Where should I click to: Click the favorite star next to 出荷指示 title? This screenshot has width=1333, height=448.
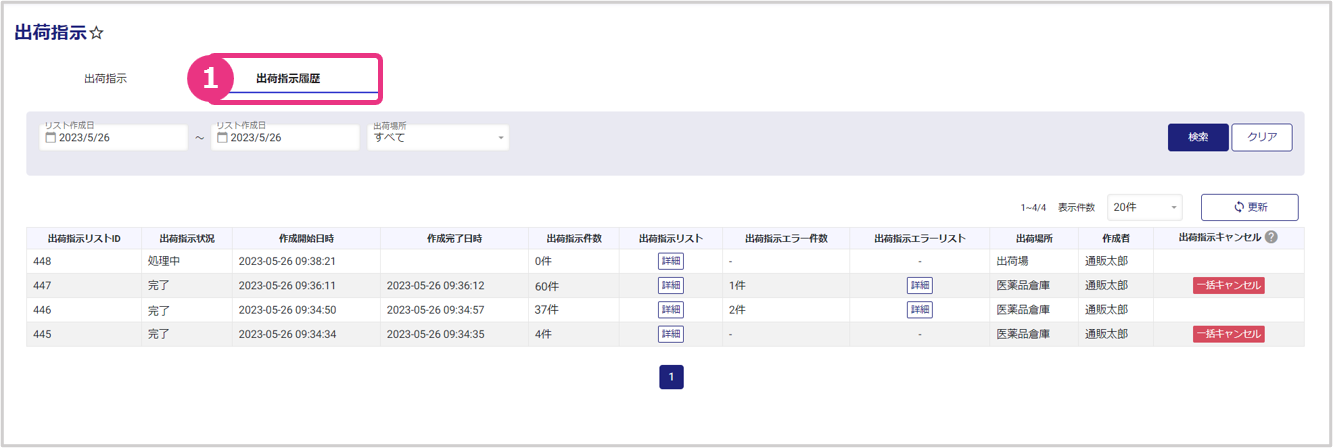97,34
